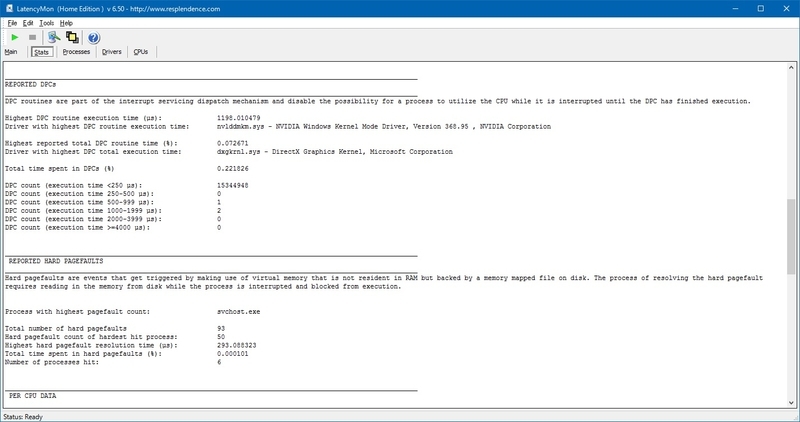Click the value 0.072671

tap(233, 143)
